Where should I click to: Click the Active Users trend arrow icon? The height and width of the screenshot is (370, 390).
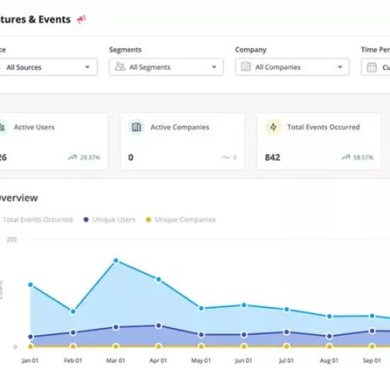[72, 157]
